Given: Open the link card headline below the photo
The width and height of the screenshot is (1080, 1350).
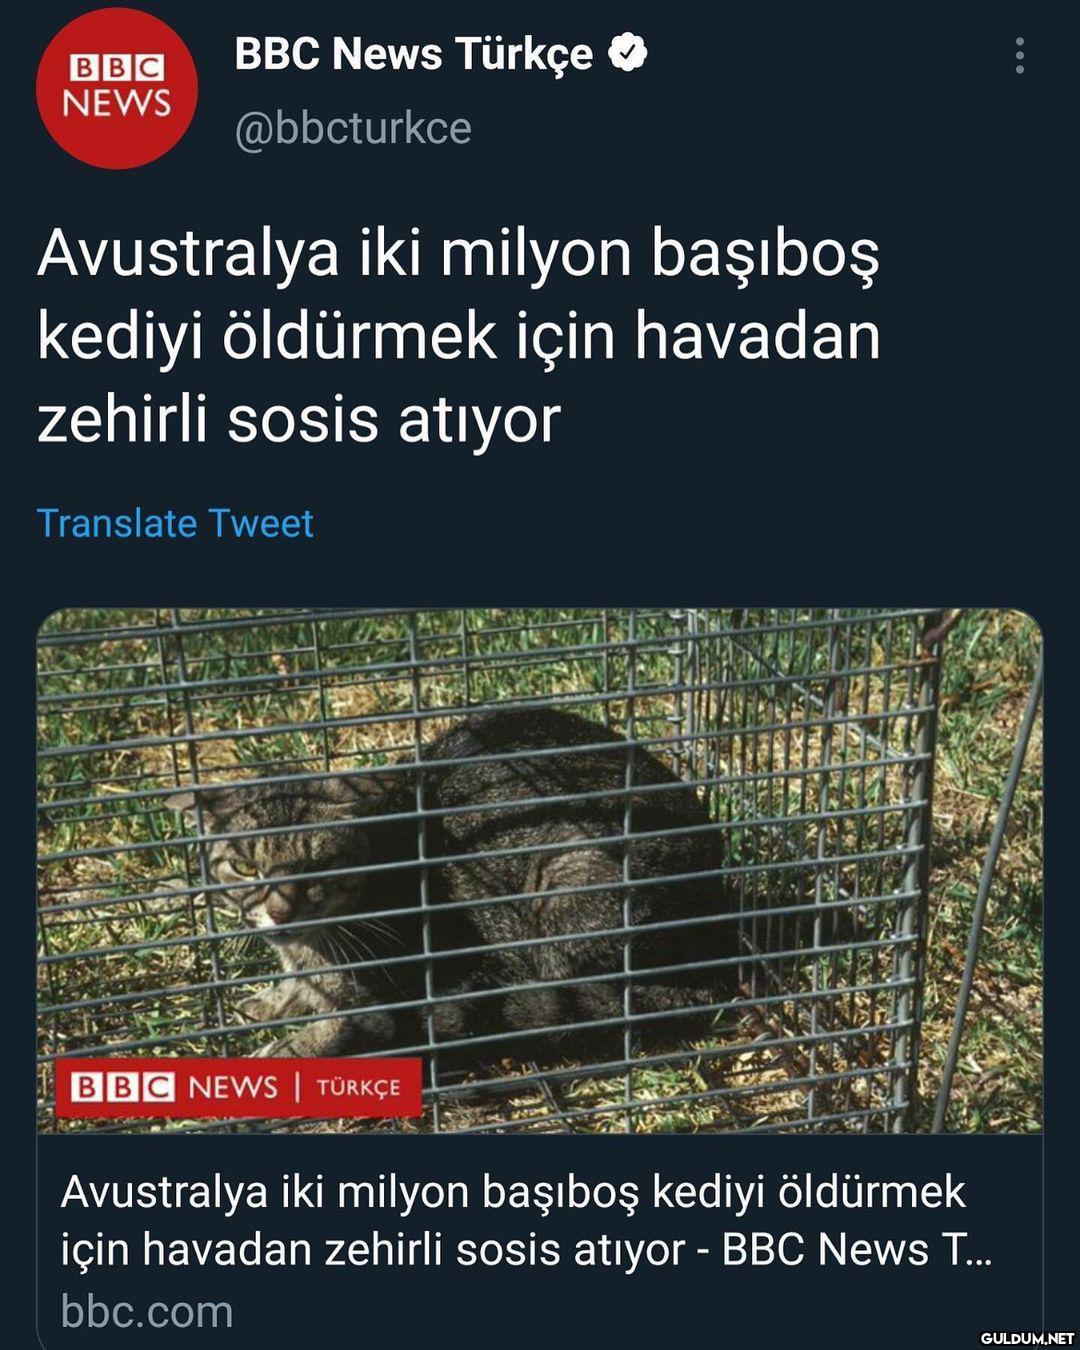Looking at the screenshot, I should [x=526, y=1221].
